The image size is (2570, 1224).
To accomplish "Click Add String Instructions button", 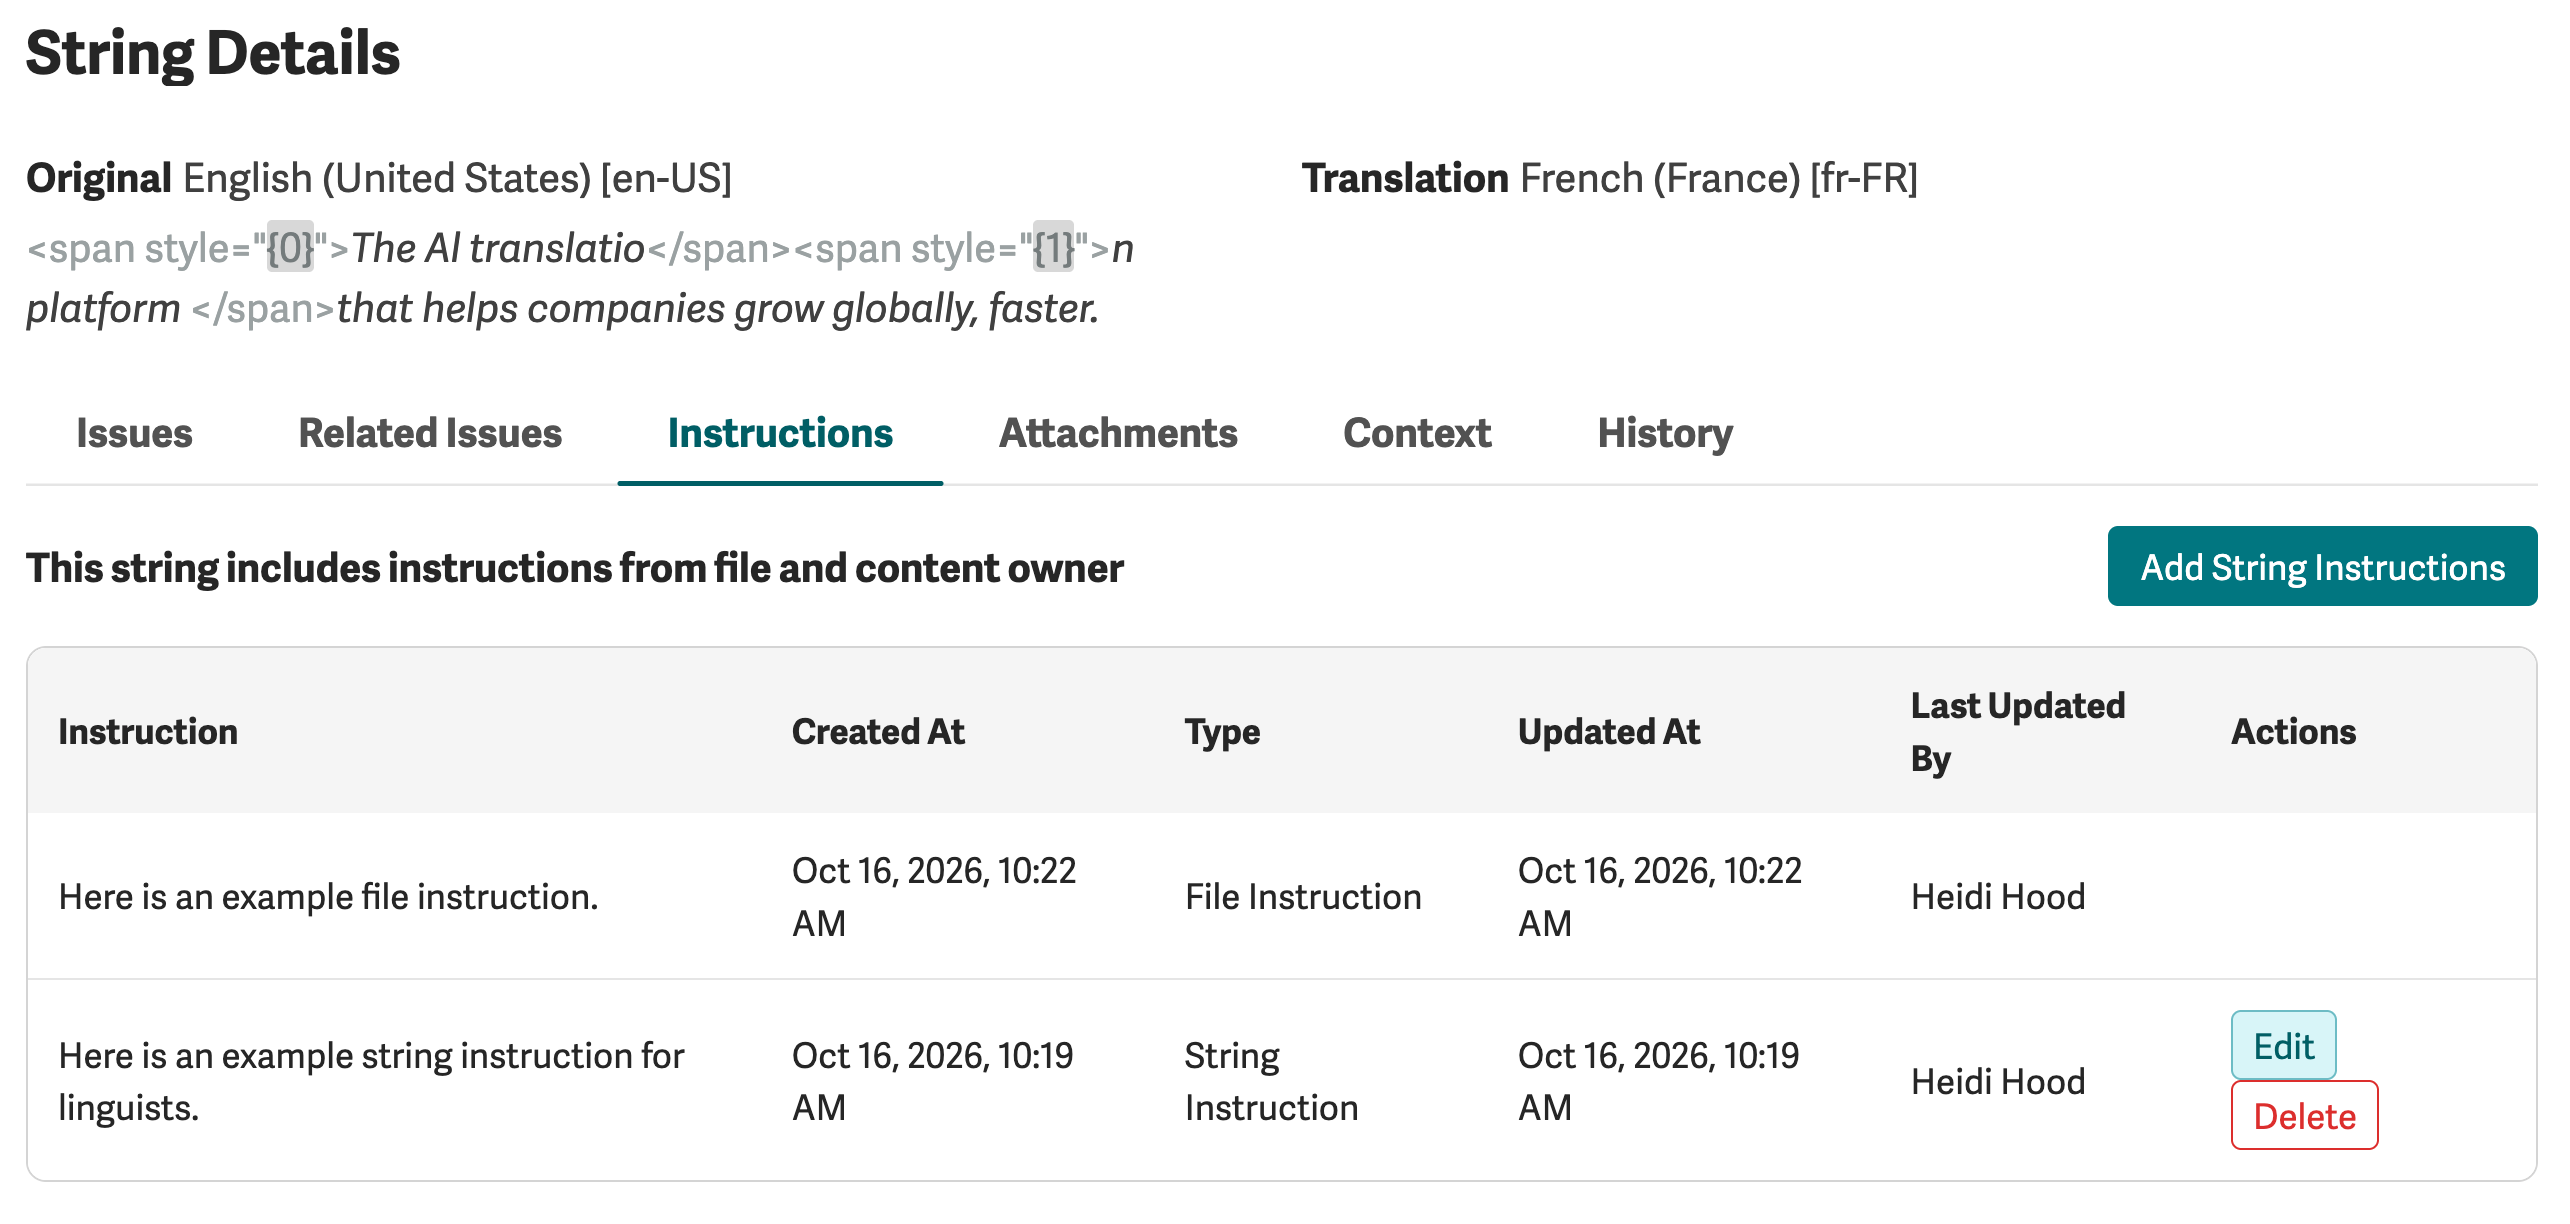I will [2322, 566].
